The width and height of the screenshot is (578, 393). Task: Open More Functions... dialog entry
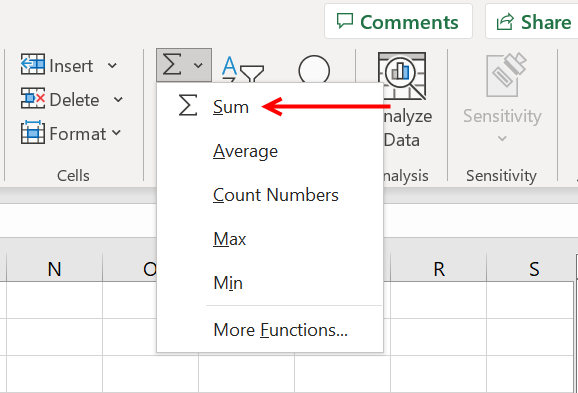click(270, 330)
